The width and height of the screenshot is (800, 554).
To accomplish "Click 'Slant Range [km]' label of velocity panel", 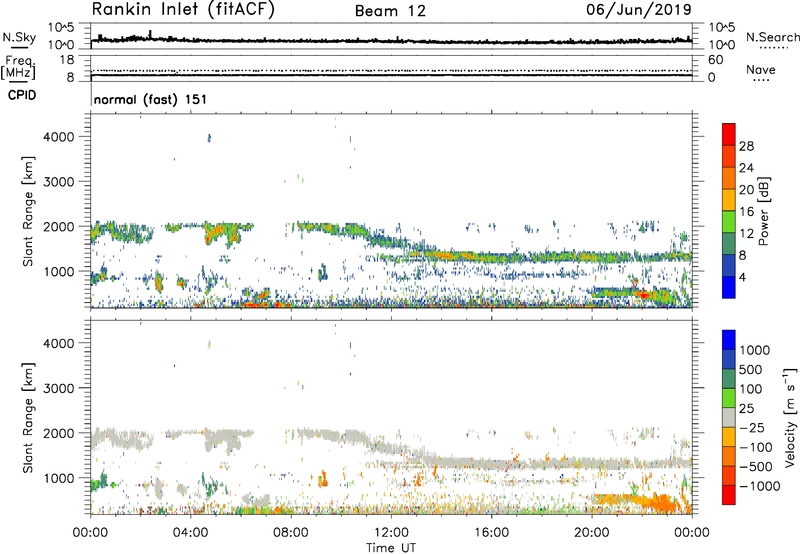I will tap(28, 417).
